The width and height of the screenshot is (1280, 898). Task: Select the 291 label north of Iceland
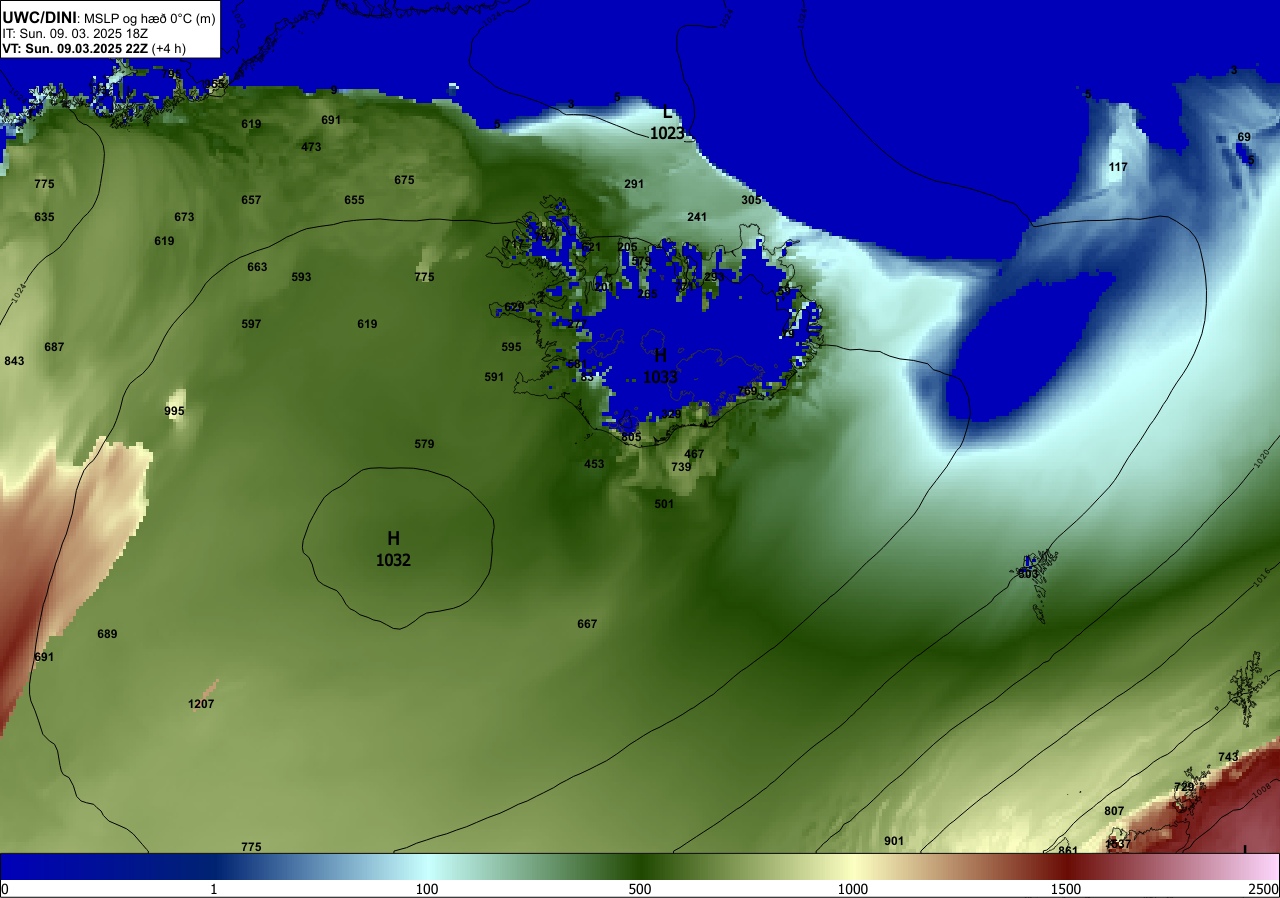coord(634,184)
